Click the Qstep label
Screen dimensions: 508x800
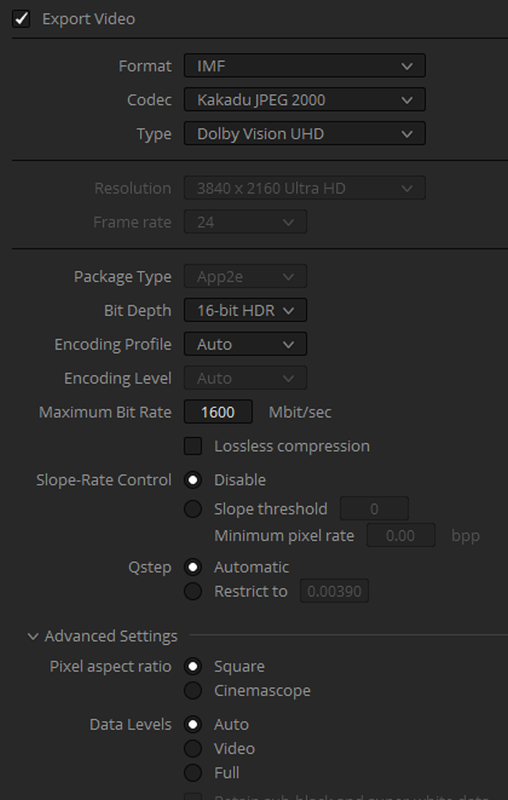click(x=150, y=567)
